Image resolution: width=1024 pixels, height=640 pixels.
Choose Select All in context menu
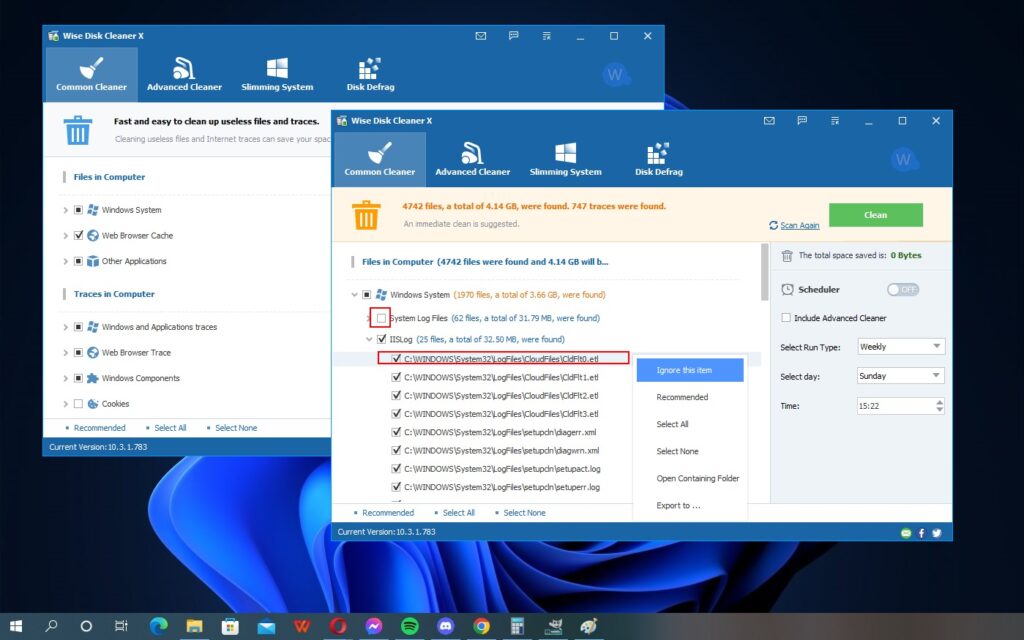click(690, 424)
